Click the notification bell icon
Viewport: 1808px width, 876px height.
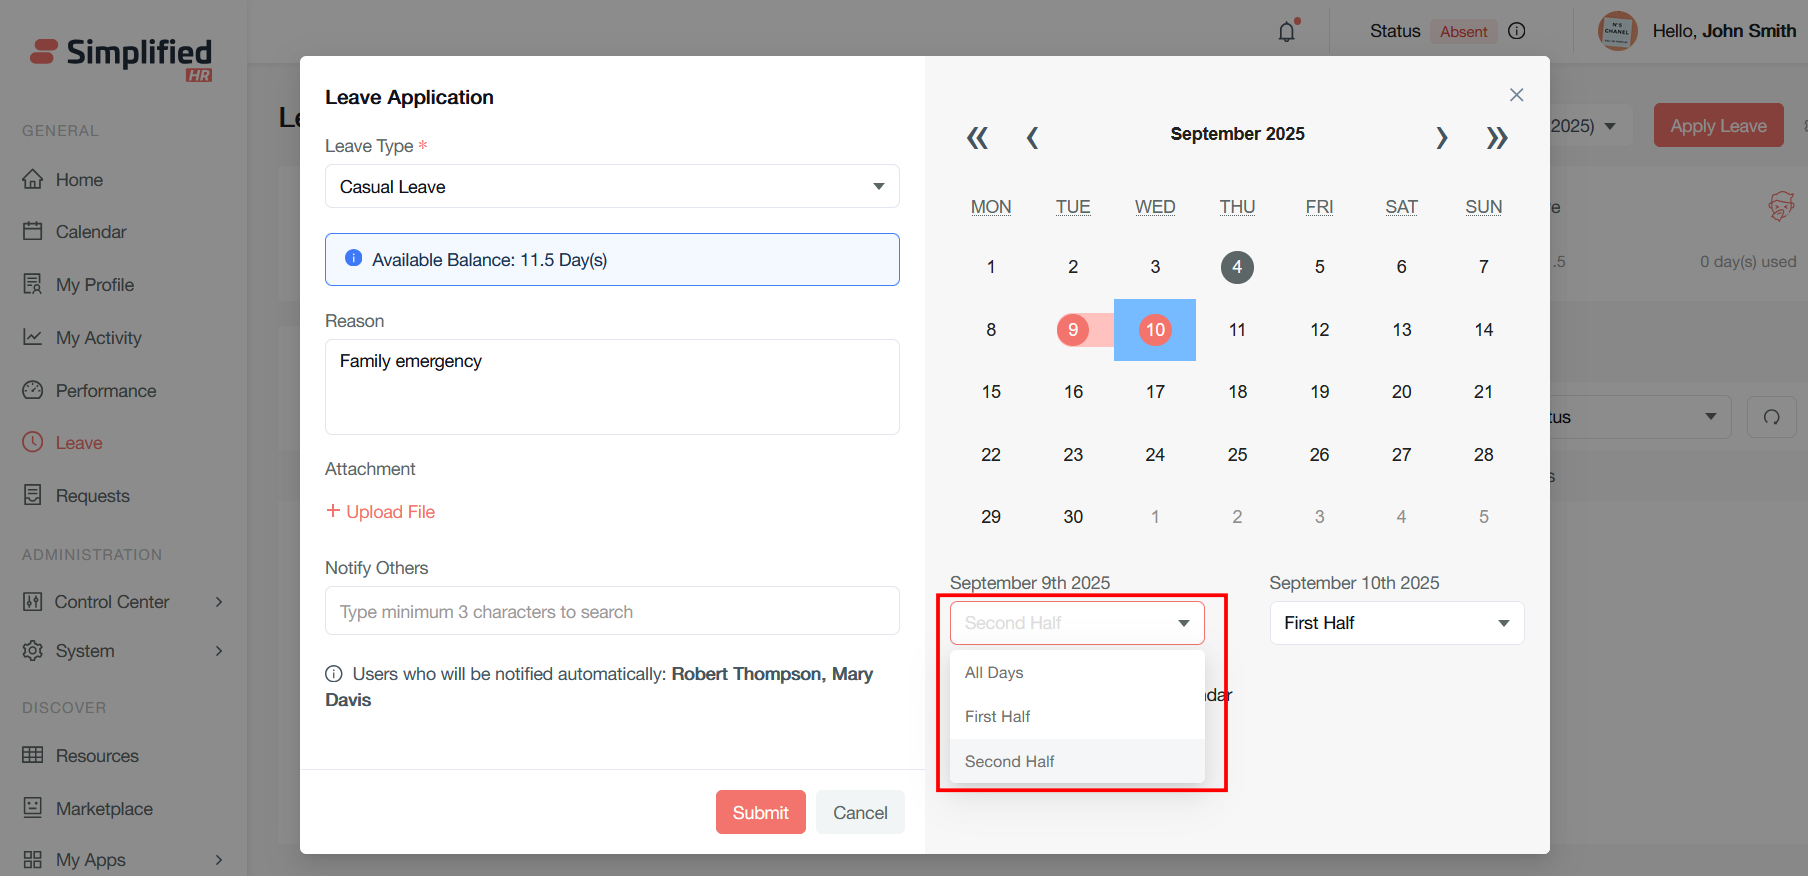1287,32
